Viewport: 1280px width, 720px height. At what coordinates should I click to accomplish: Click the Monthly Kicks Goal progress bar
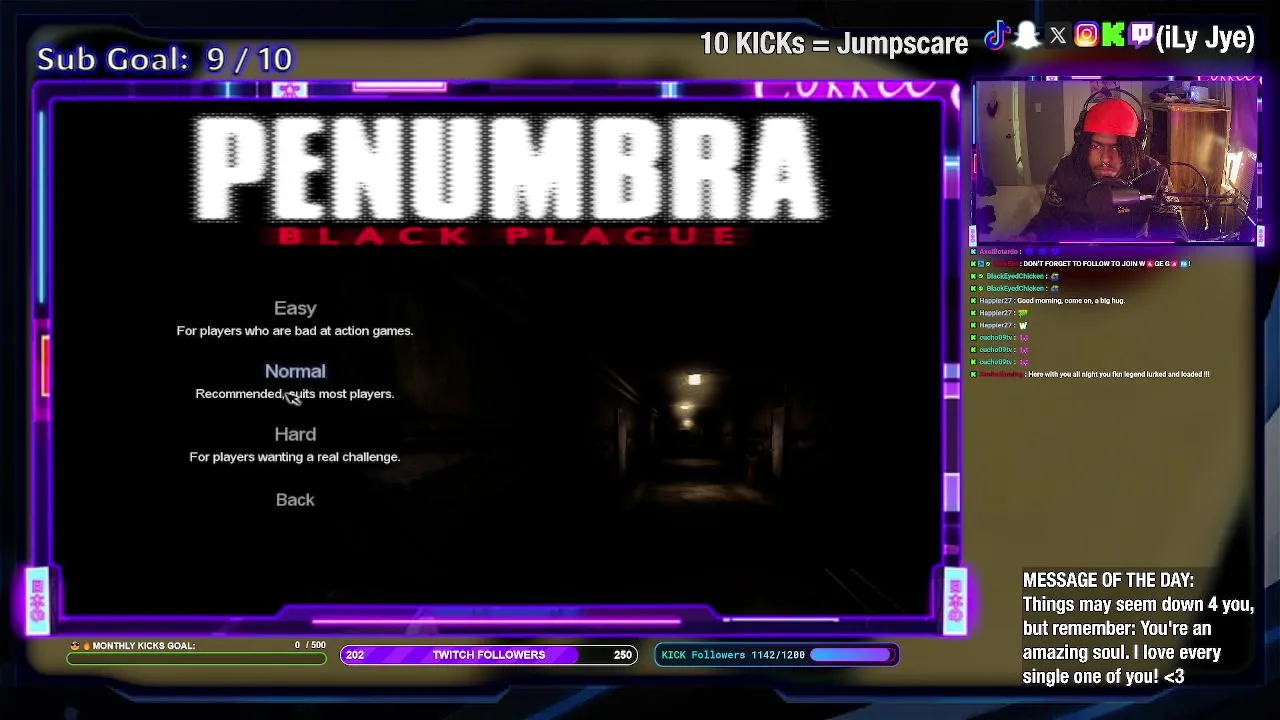(x=197, y=658)
